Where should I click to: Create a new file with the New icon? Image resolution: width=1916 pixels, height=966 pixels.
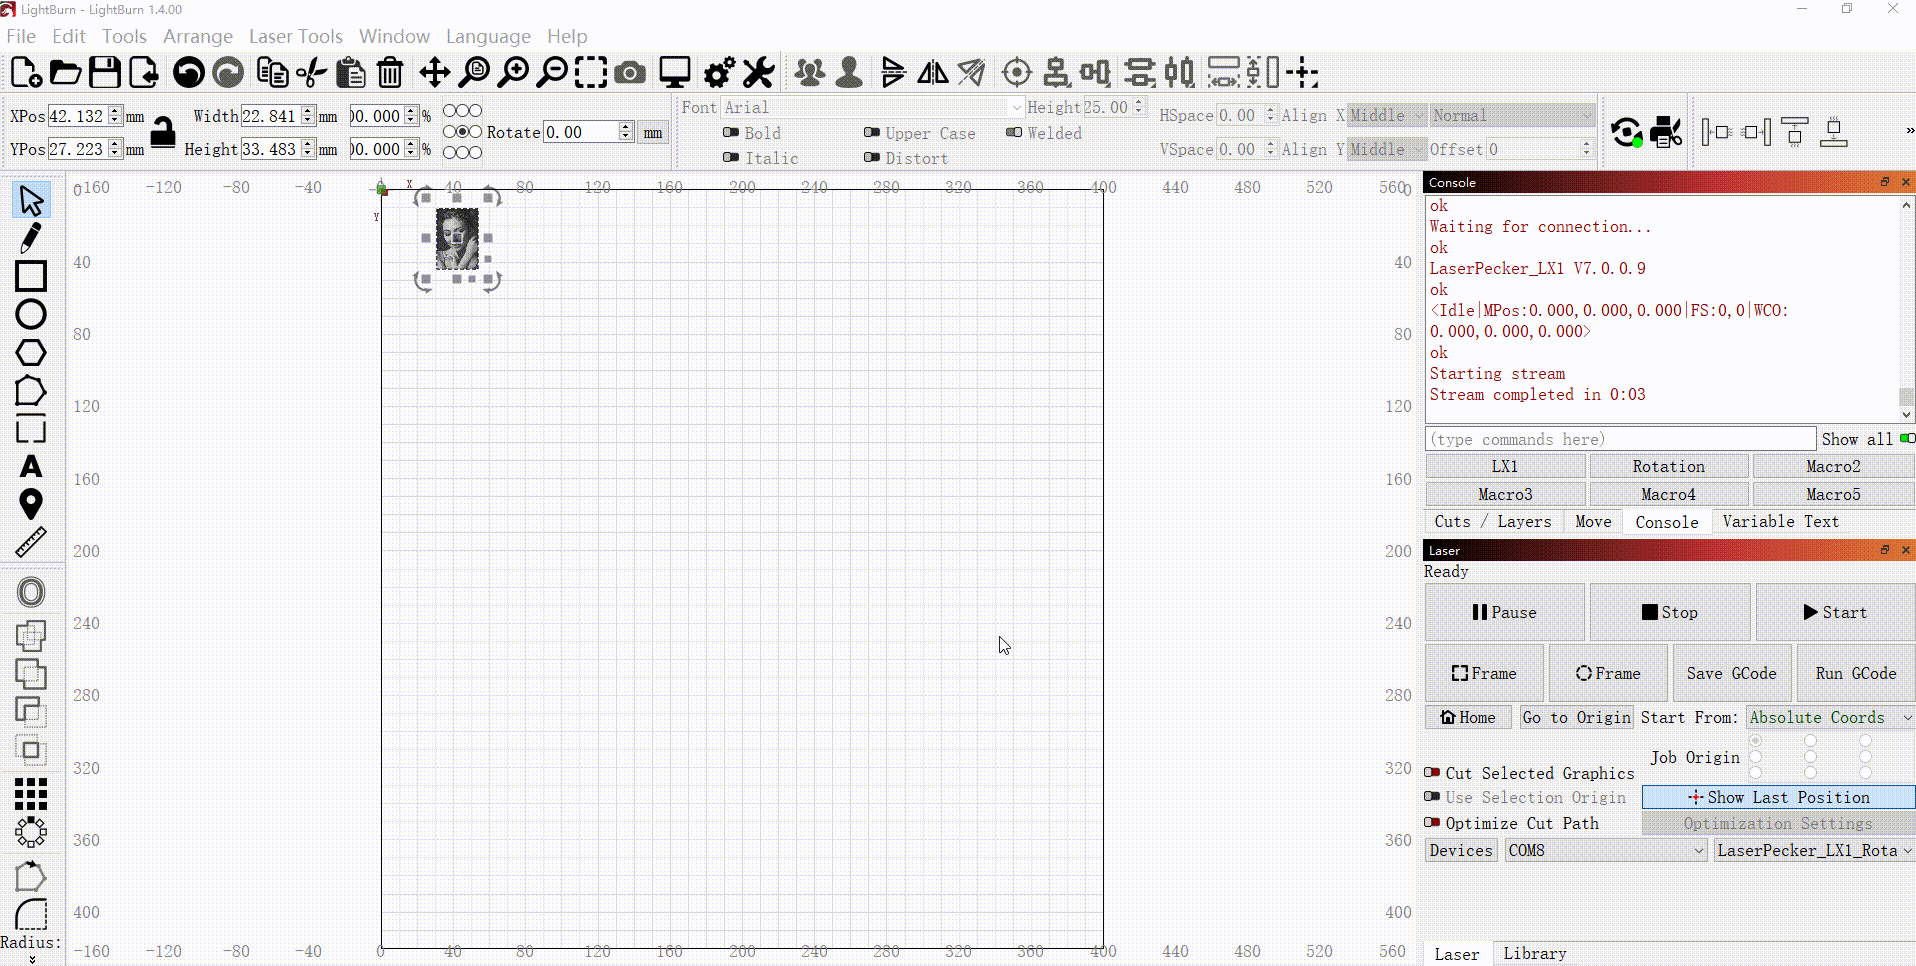[x=26, y=72]
